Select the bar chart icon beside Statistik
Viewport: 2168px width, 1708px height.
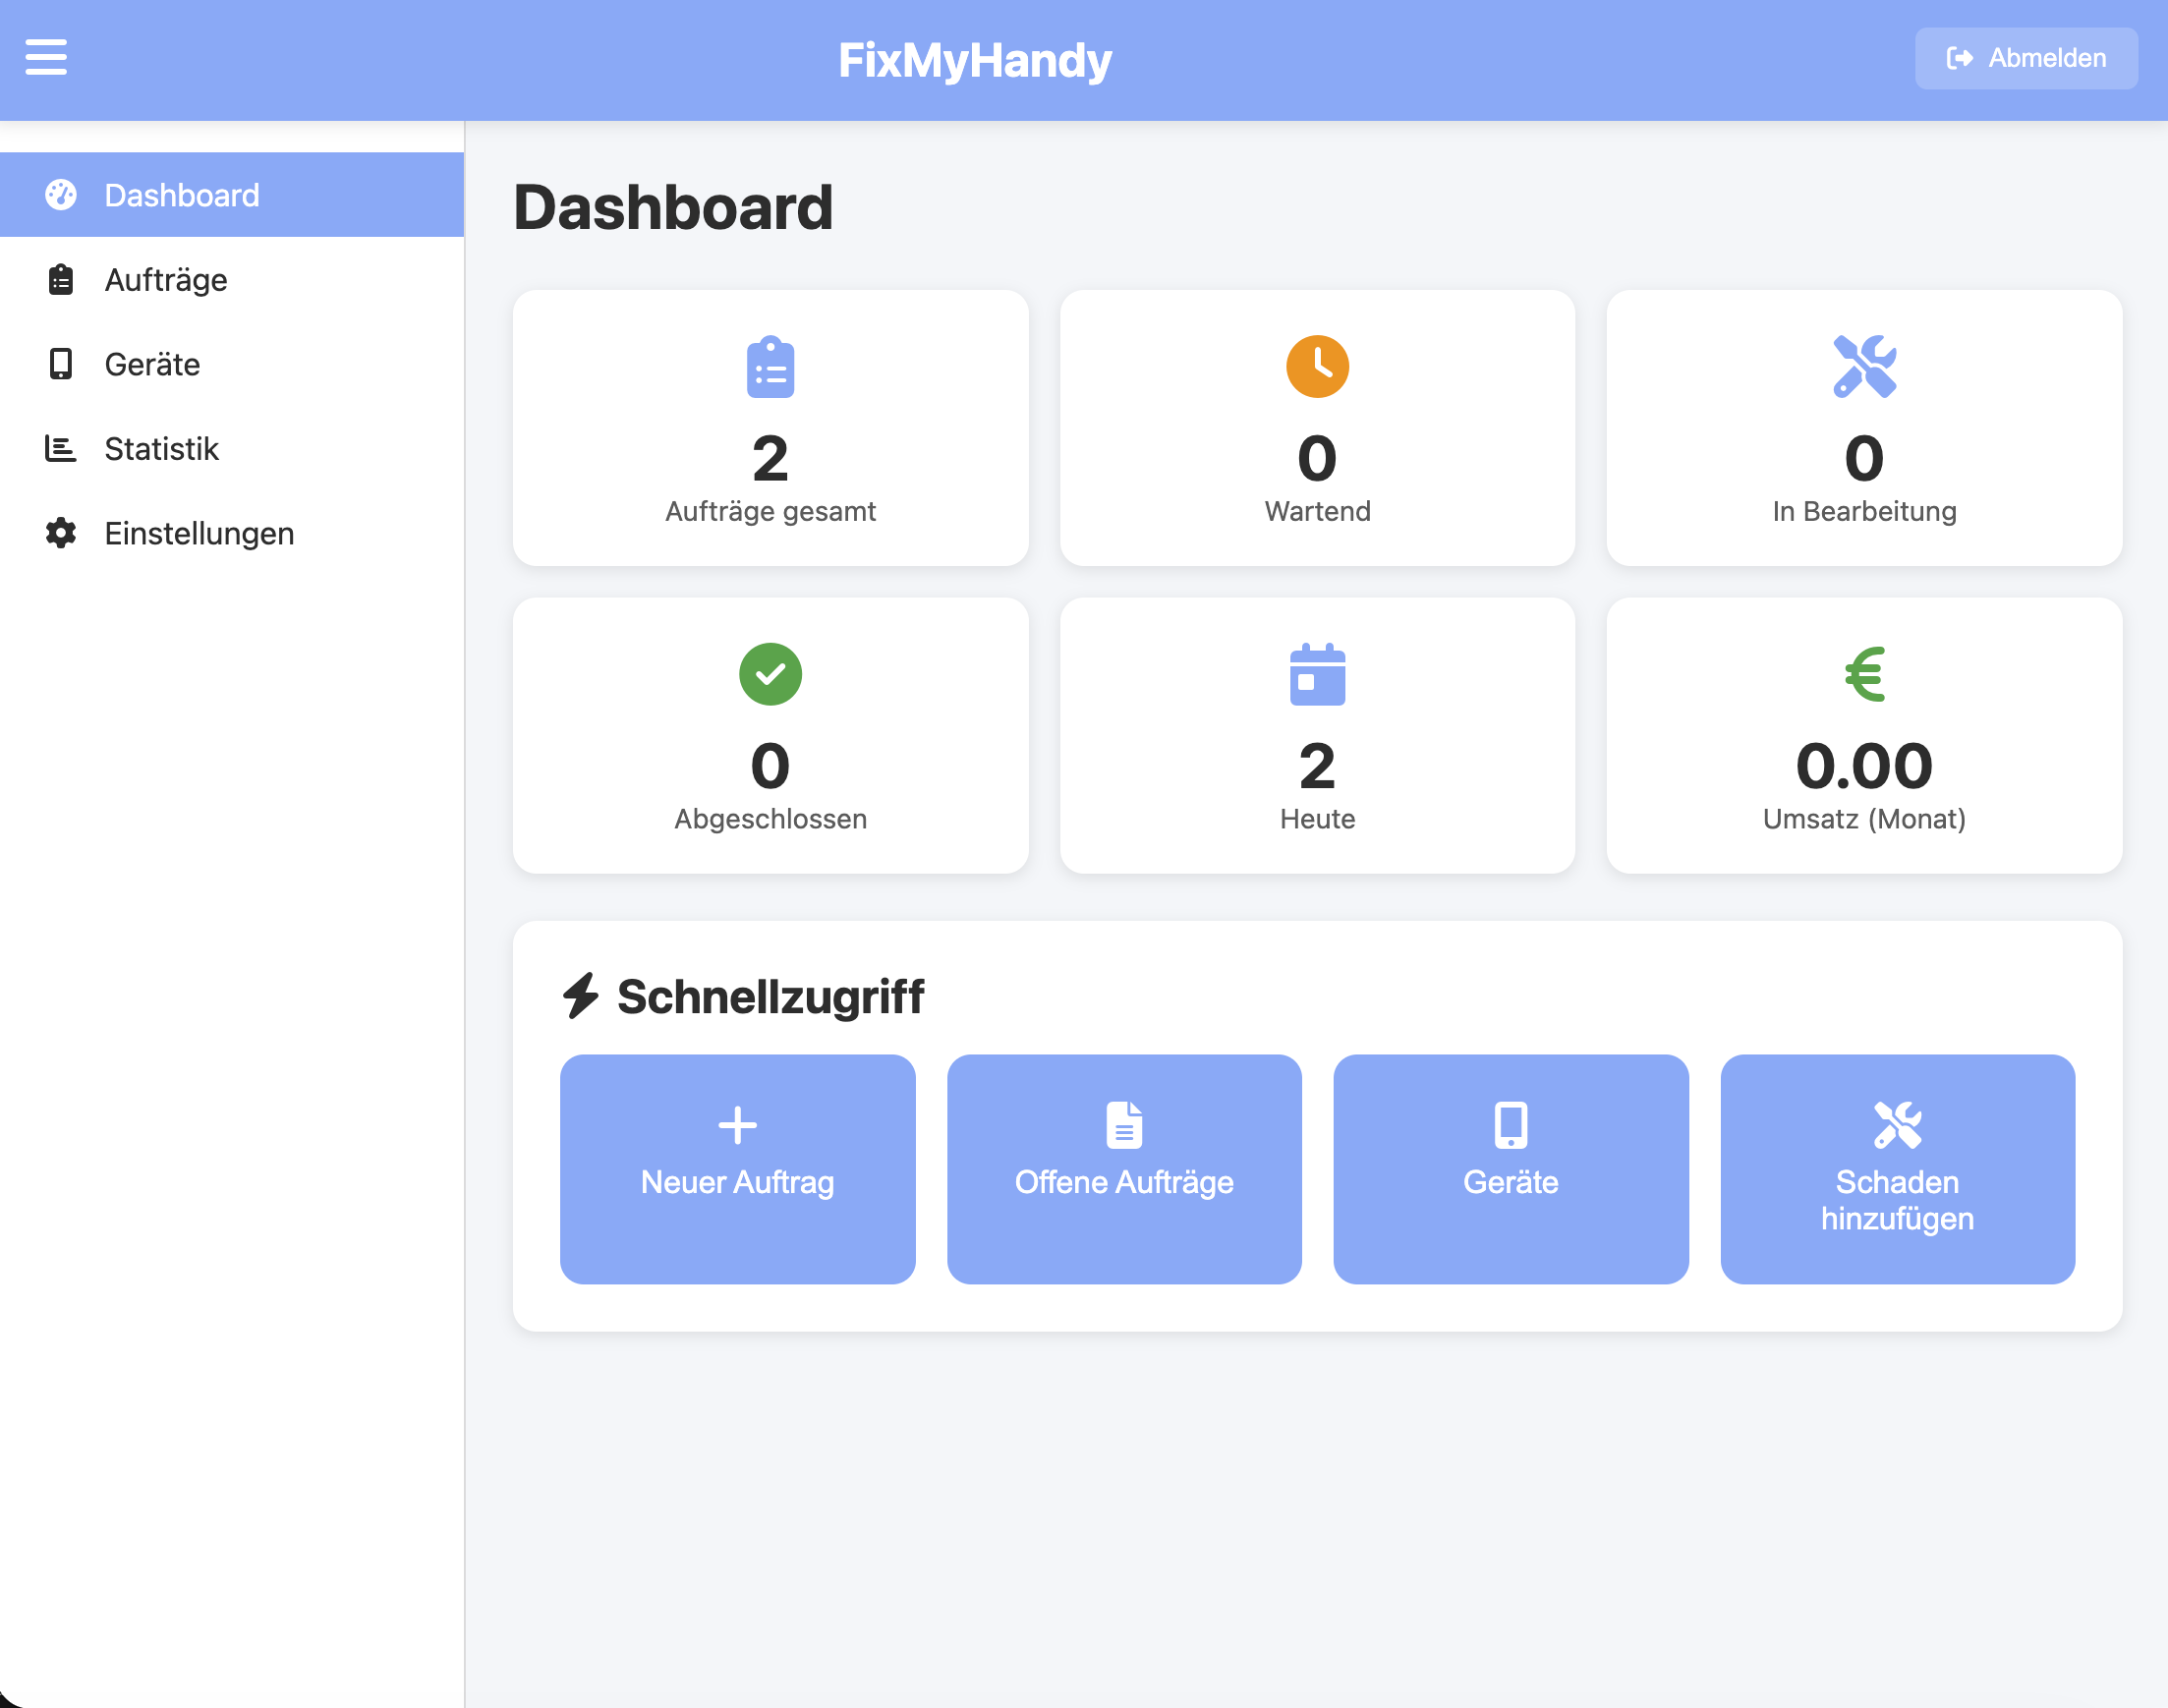pyautogui.click(x=61, y=449)
